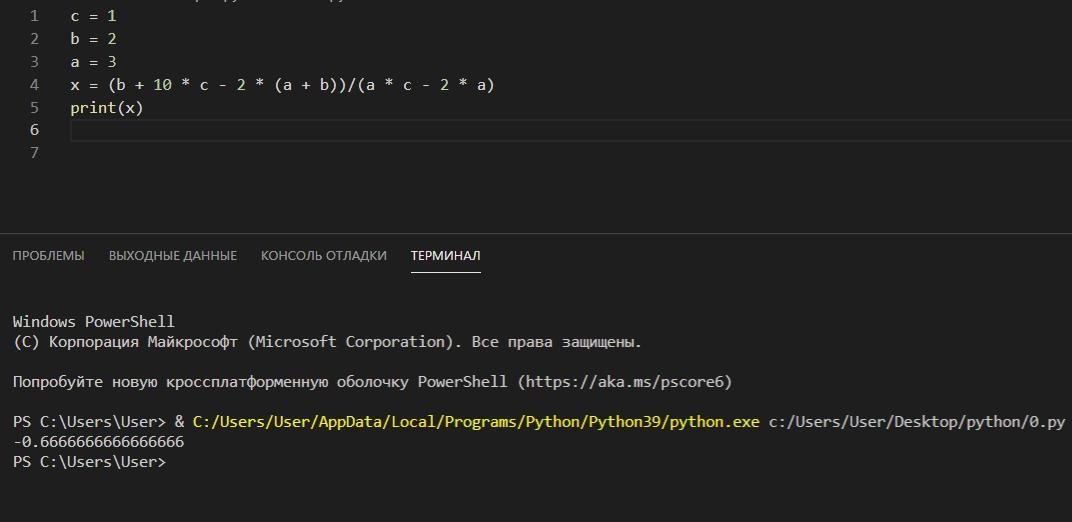
Task: Switch to the ПРОБЛЕМЫ panel tab
Action: pos(49,256)
